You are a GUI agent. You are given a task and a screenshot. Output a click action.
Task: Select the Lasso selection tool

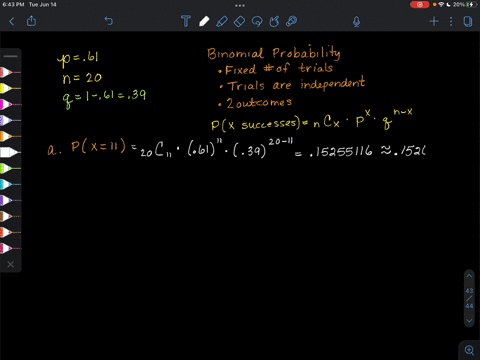(257, 21)
